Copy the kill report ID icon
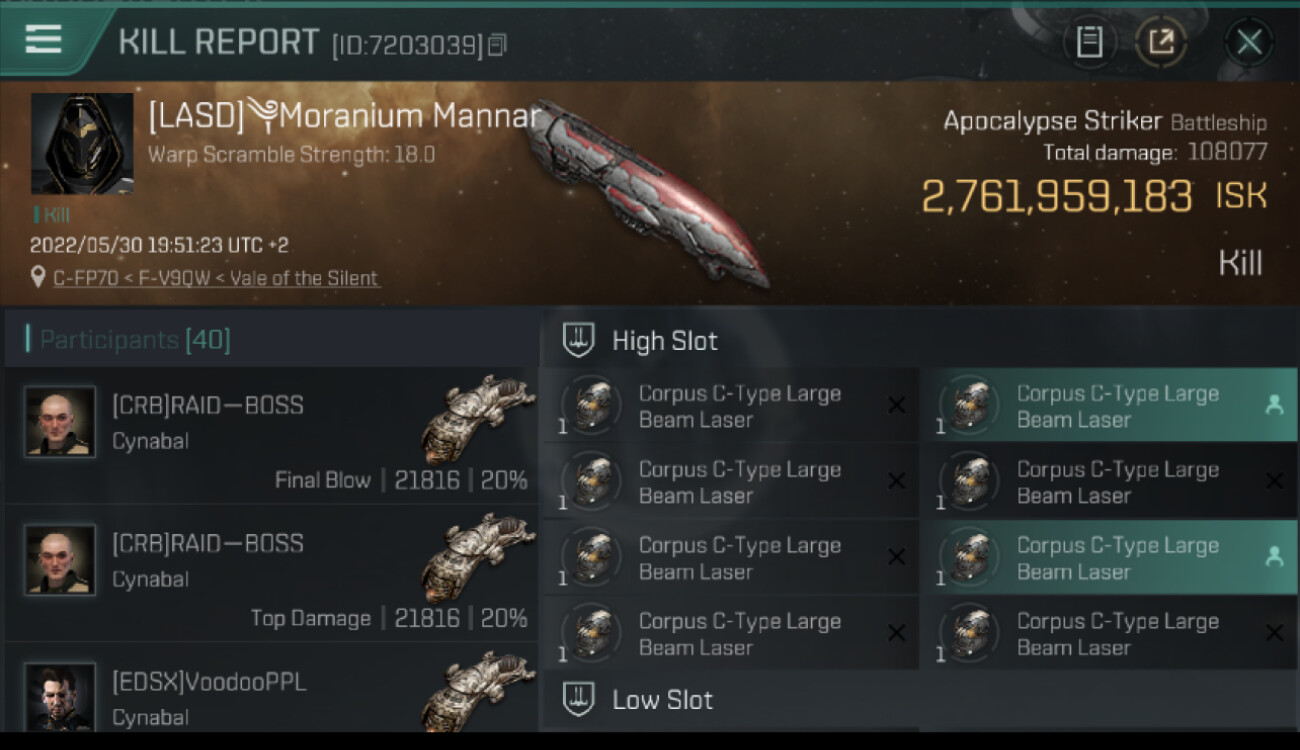 (497, 44)
